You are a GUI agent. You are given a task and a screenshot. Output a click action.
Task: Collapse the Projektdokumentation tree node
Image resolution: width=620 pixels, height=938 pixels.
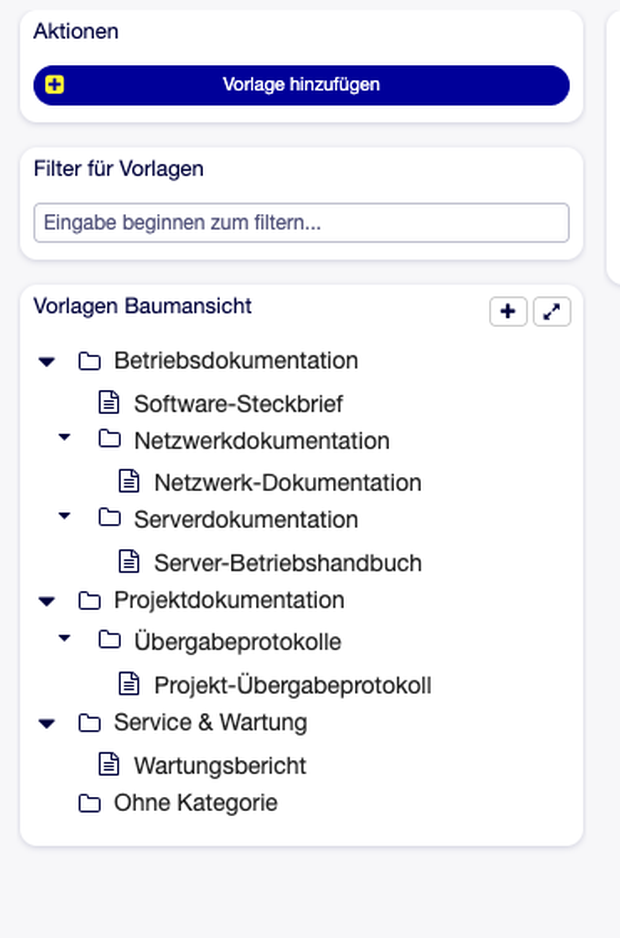pos(47,601)
